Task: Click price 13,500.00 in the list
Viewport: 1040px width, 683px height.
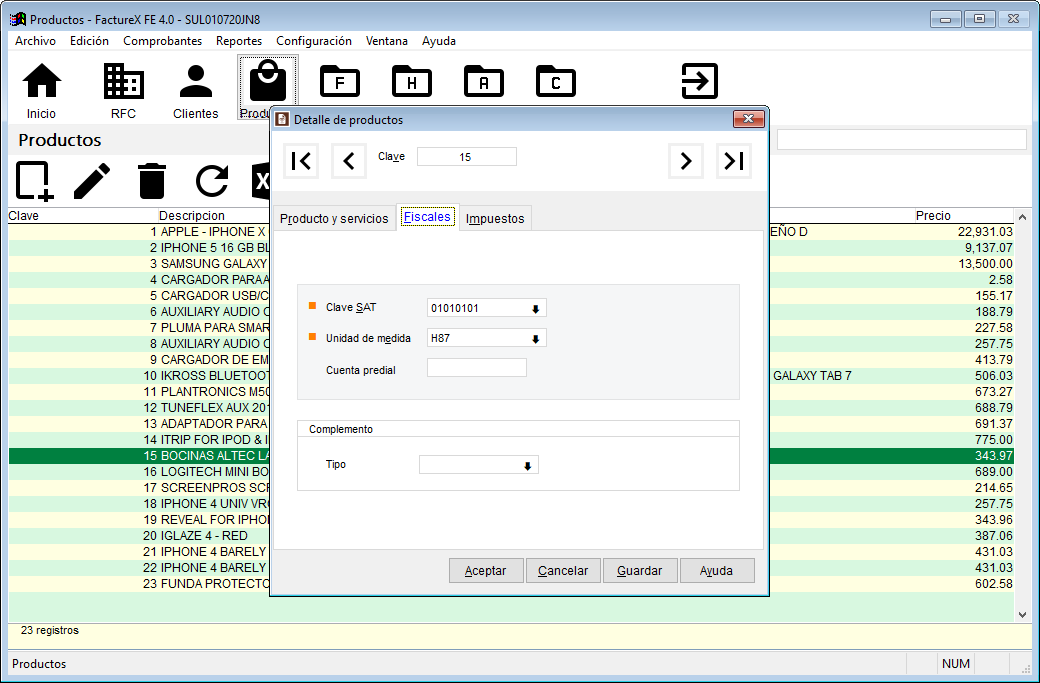Action: pyautogui.click(x=985, y=264)
